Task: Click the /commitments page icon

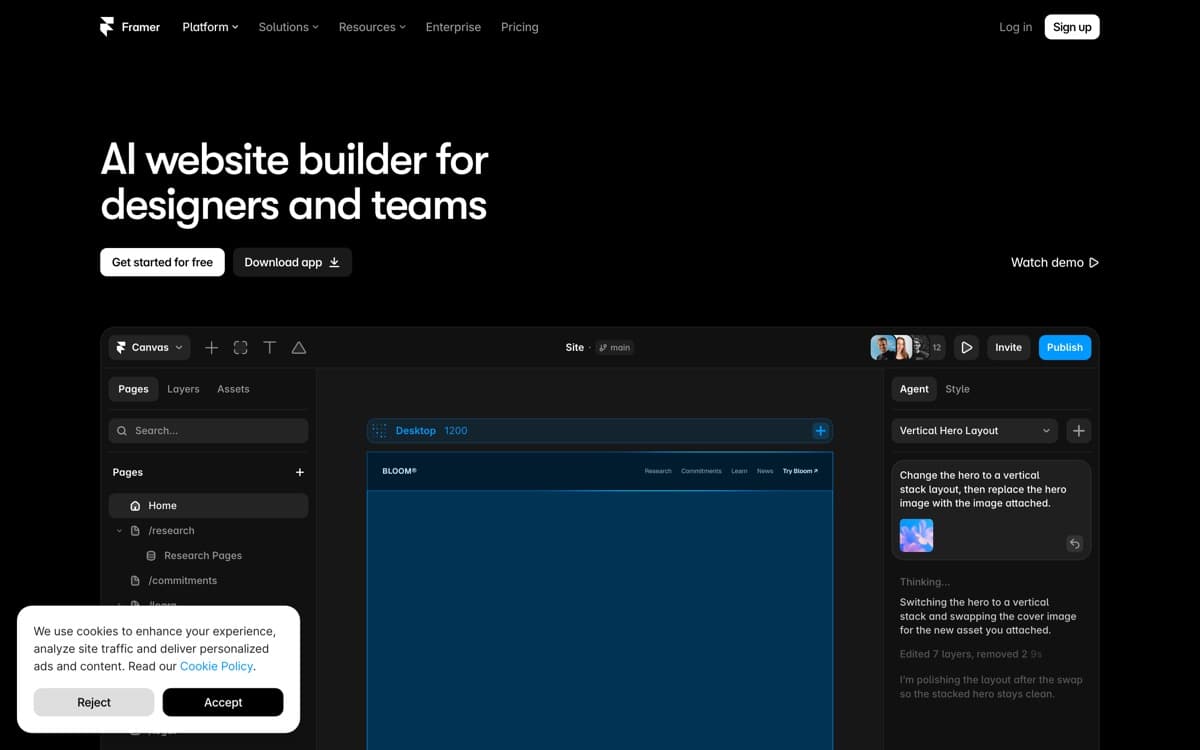Action: 135,580
